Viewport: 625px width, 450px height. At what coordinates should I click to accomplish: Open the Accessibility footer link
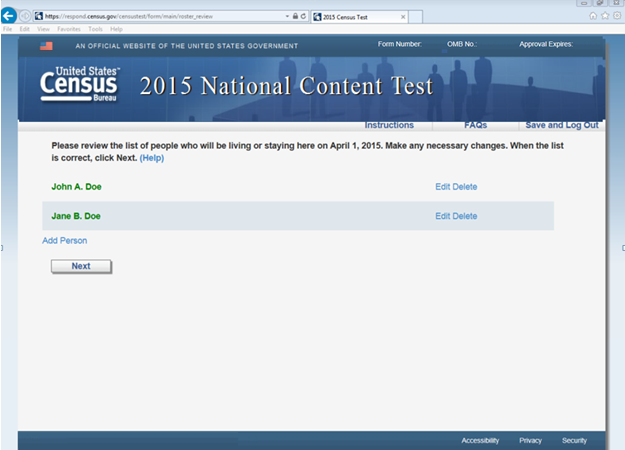tap(480, 440)
